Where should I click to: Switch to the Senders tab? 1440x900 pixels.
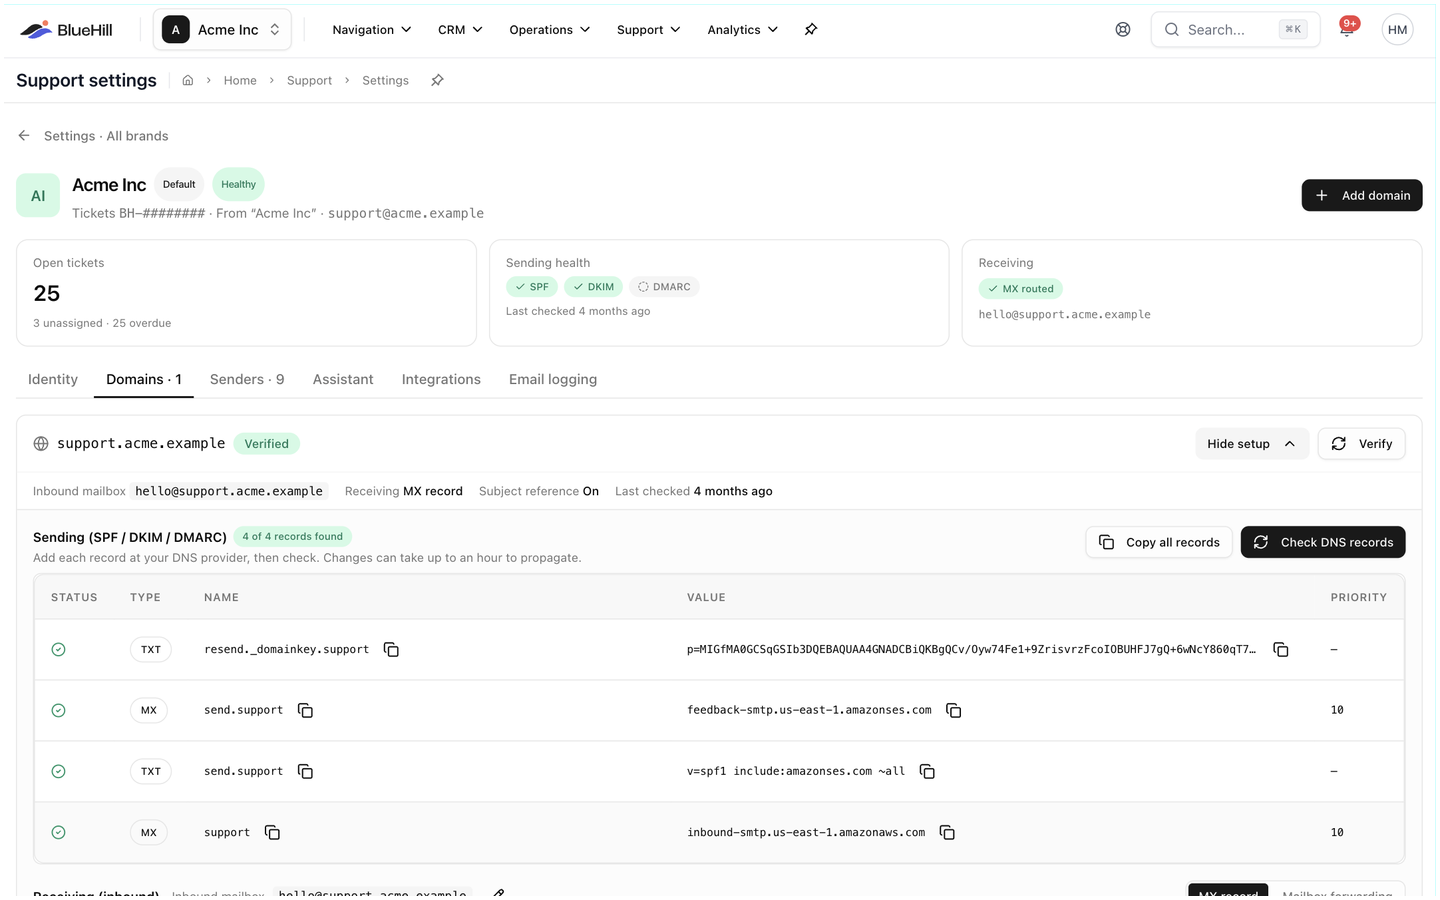pos(247,380)
